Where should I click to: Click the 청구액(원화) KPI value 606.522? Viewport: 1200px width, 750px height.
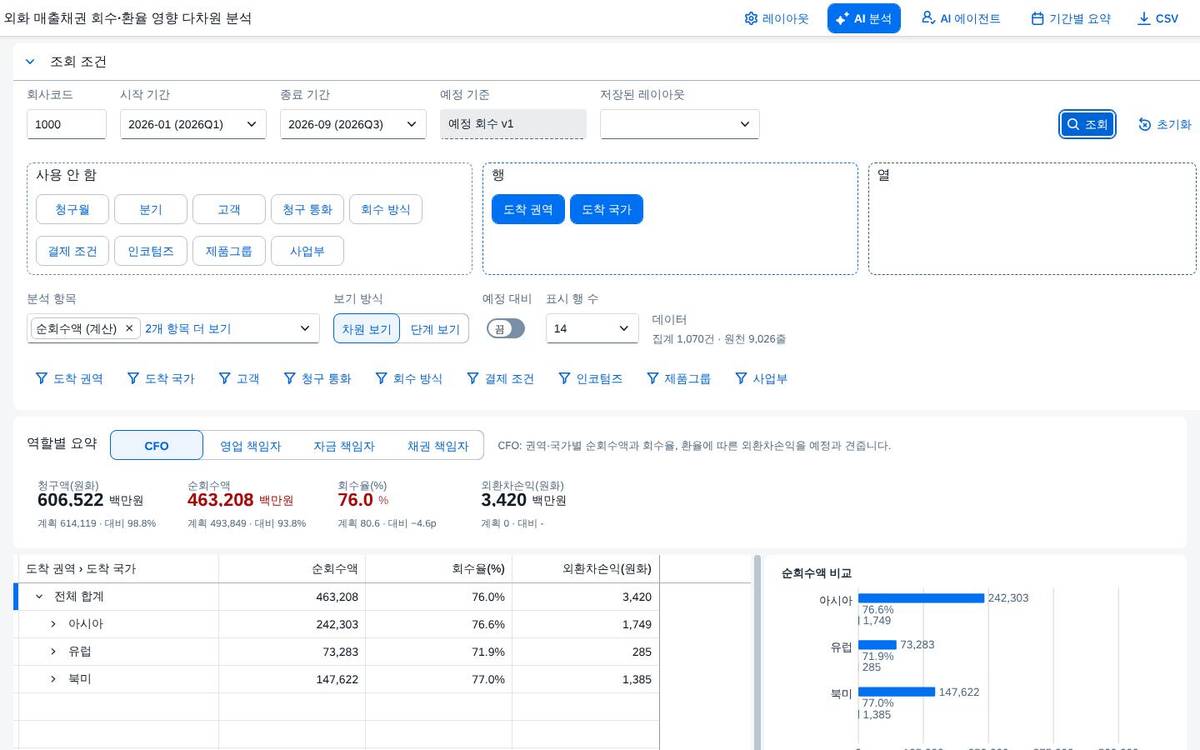tap(70, 500)
